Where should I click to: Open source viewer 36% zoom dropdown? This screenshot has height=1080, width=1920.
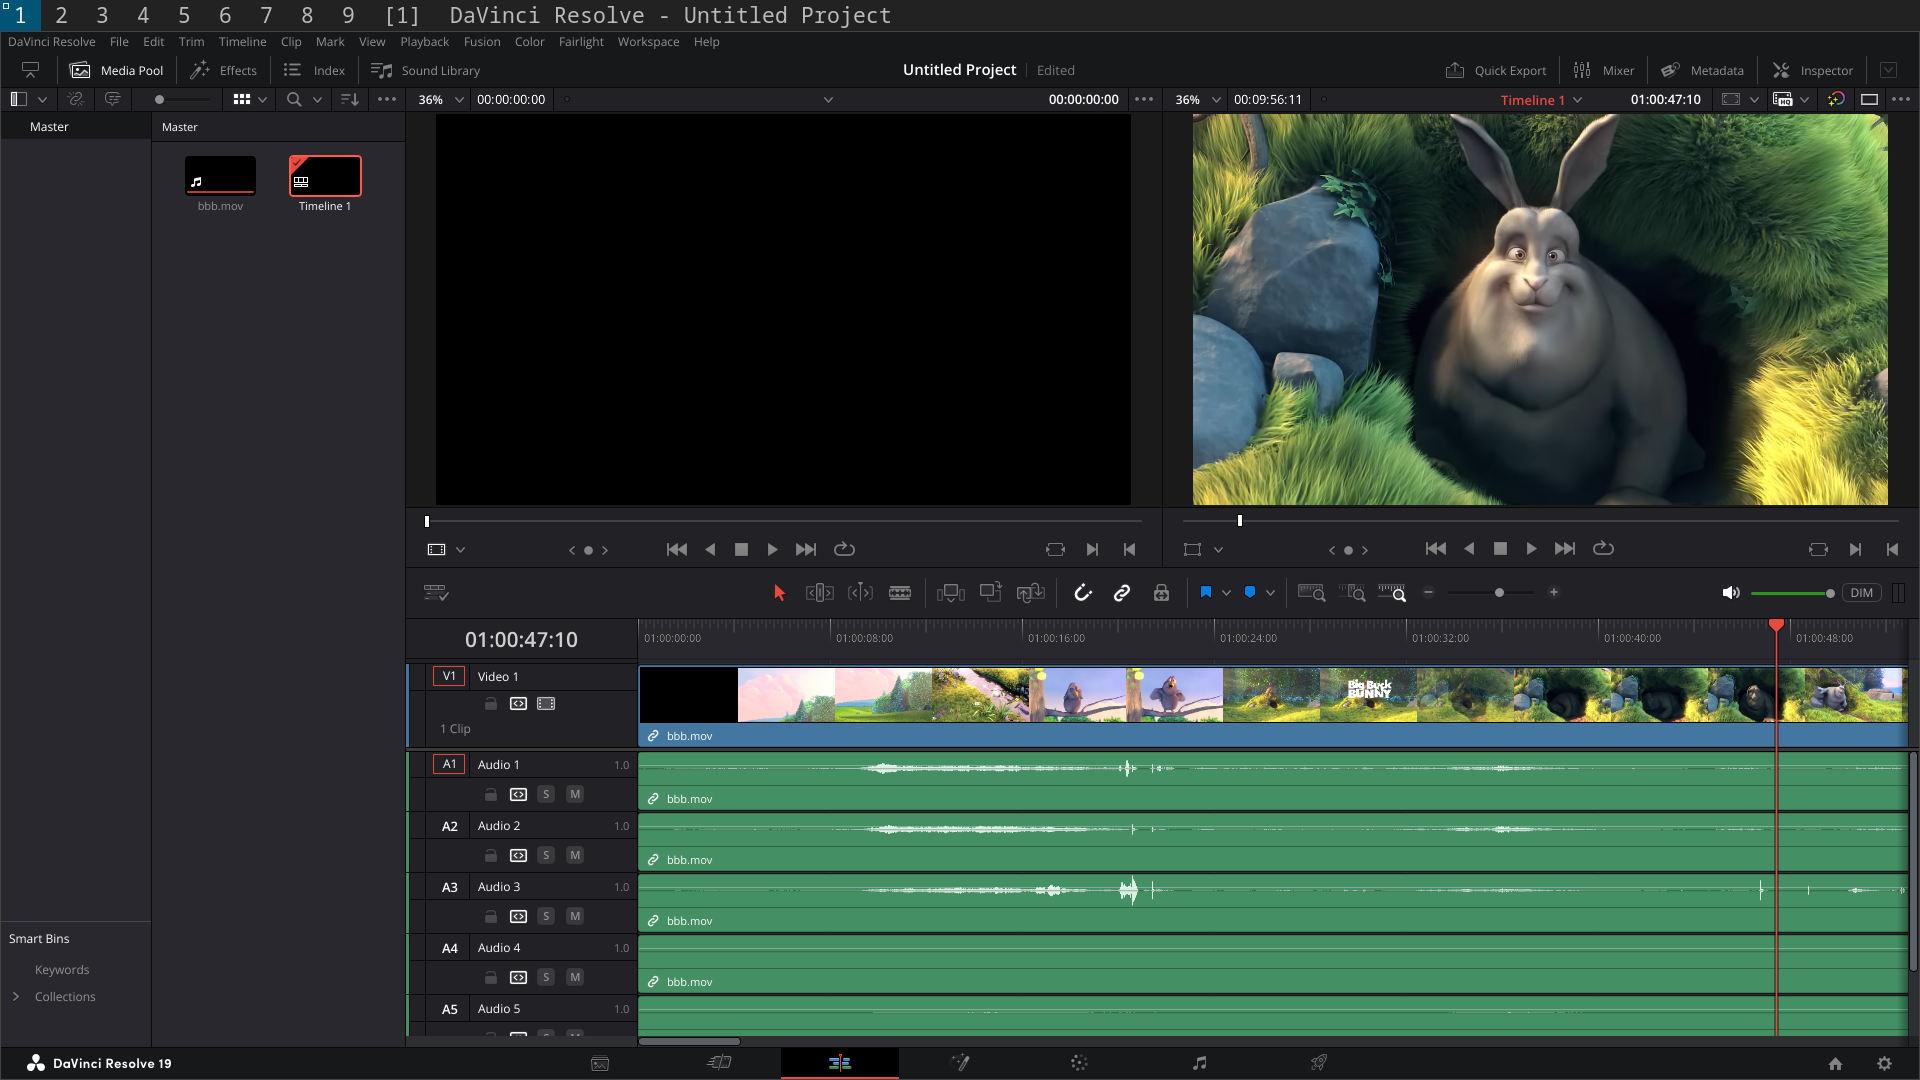tap(459, 100)
